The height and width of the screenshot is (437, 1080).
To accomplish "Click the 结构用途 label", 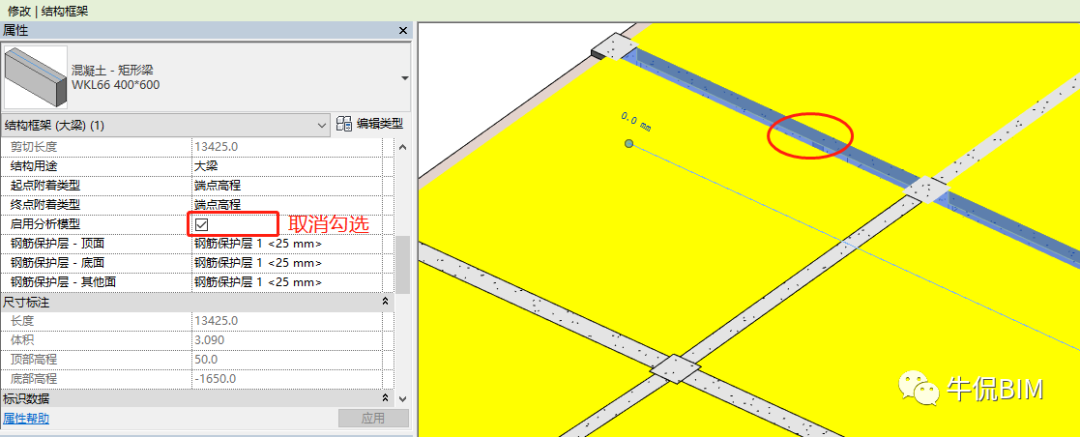I will coord(34,166).
